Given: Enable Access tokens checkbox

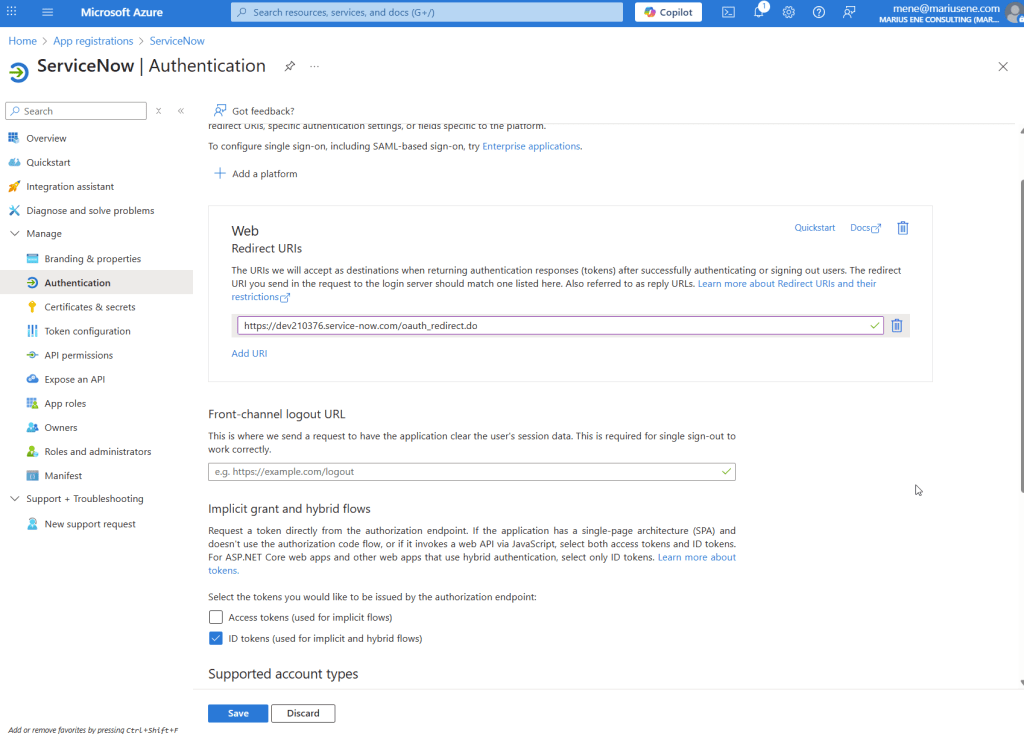Looking at the screenshot, I should pos(216,617).
